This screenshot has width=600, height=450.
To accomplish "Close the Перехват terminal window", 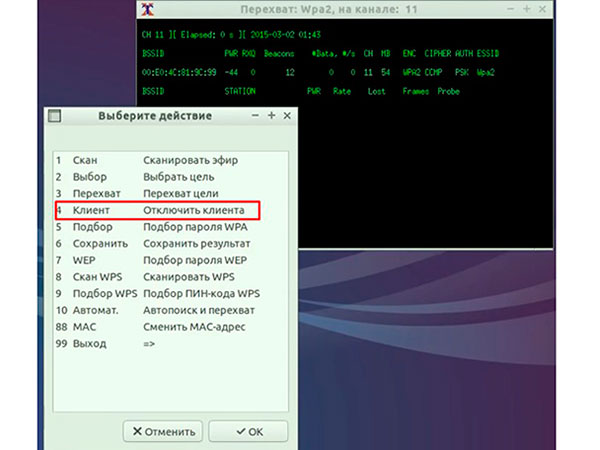I will coord(542,9).
